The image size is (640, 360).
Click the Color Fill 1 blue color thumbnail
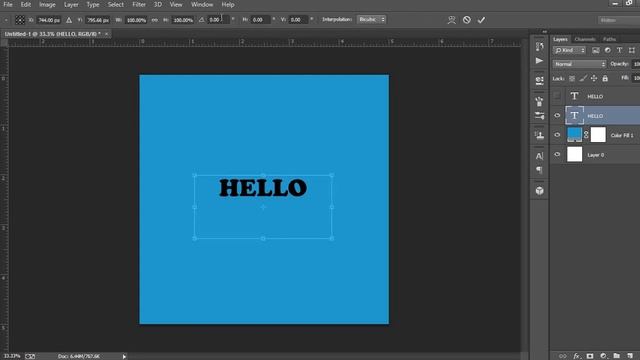[x=574, y=134]
